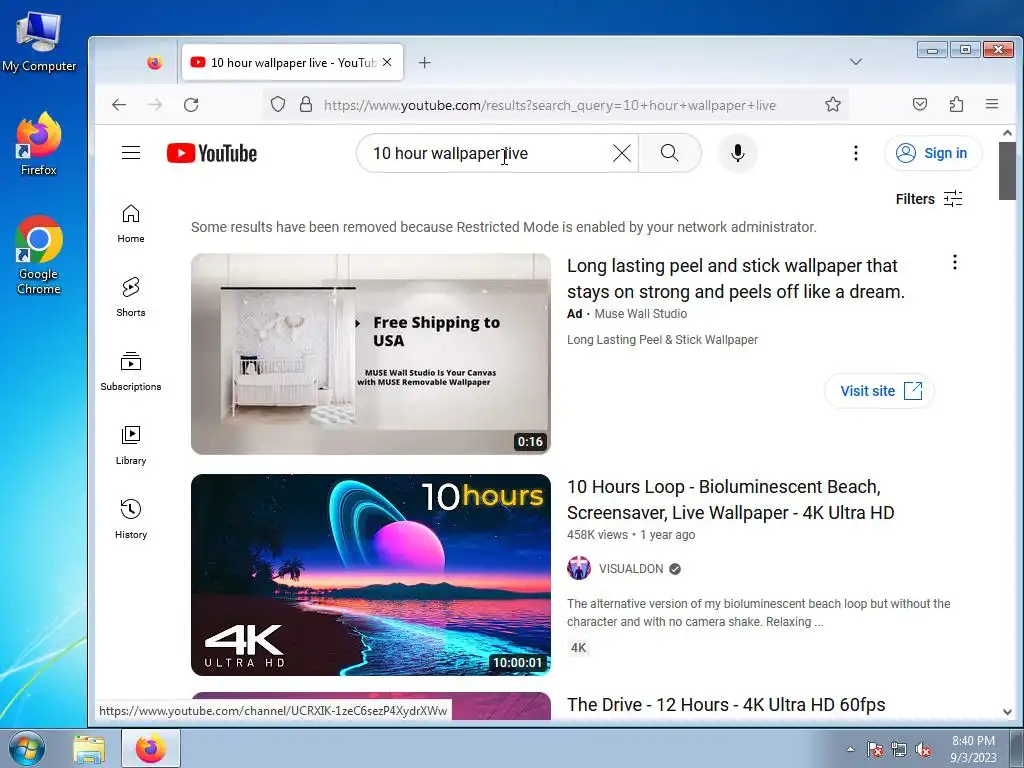Open Shorts in sidebar
The width and height of the screenshot is (1024, 768).
coord(131,298)
